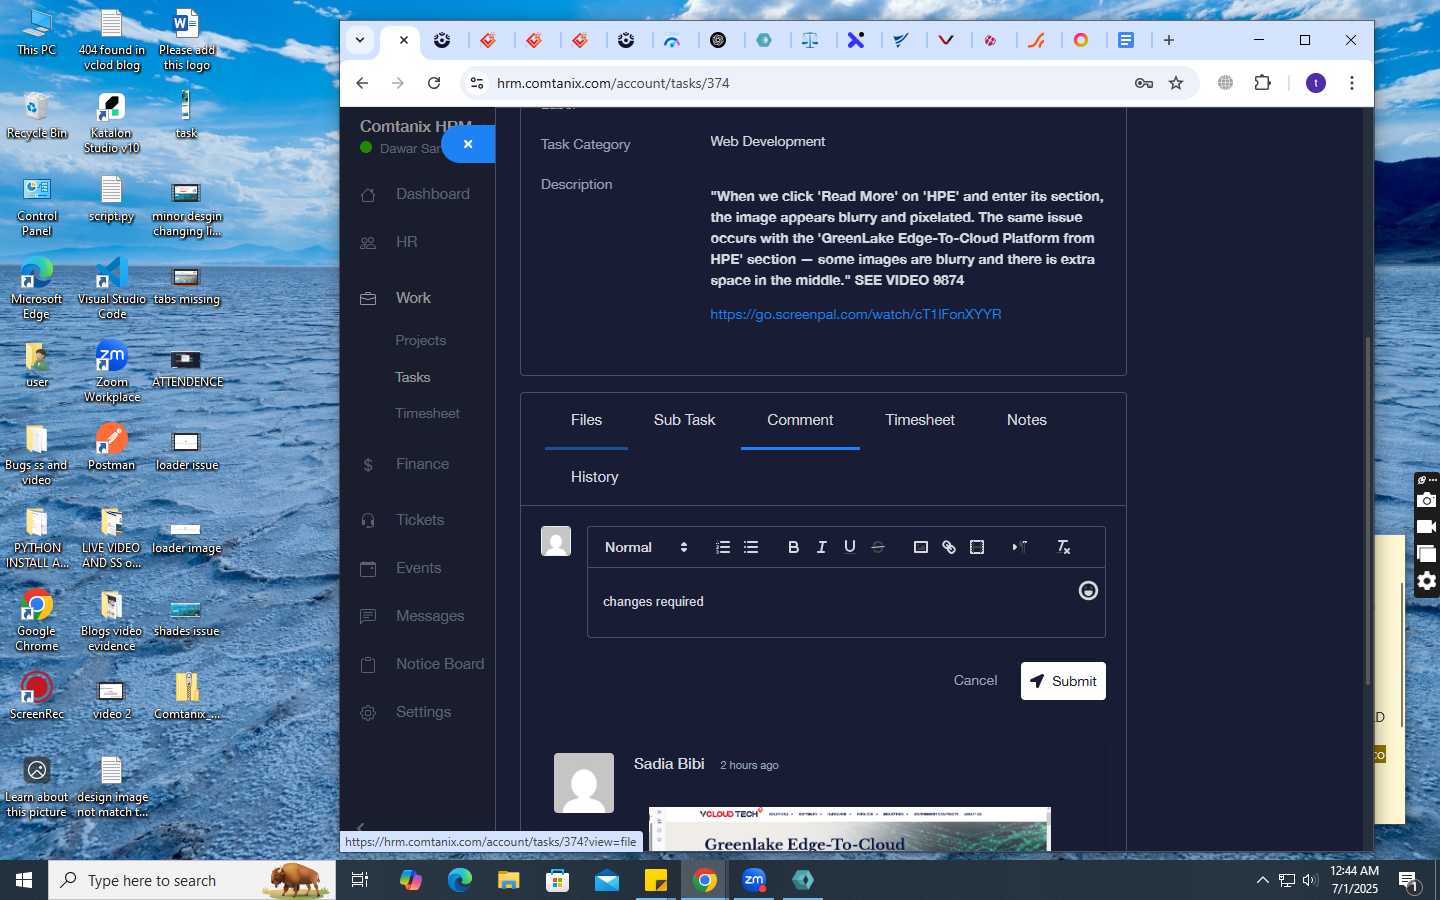The image size is (1440, 900).
Task: Open the Chrome tab search dropdown
Action: point(360,40)
